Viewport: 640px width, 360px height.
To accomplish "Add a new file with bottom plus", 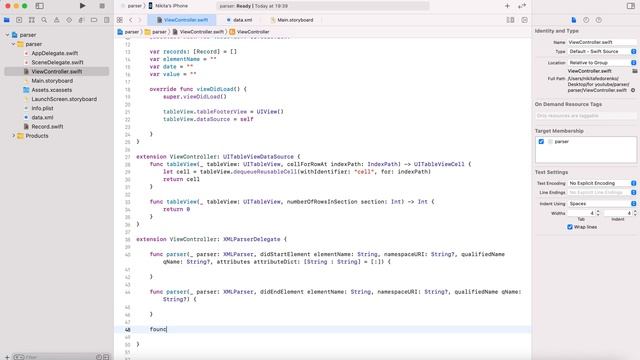I will pyautogui.click(x=7, y=357).
